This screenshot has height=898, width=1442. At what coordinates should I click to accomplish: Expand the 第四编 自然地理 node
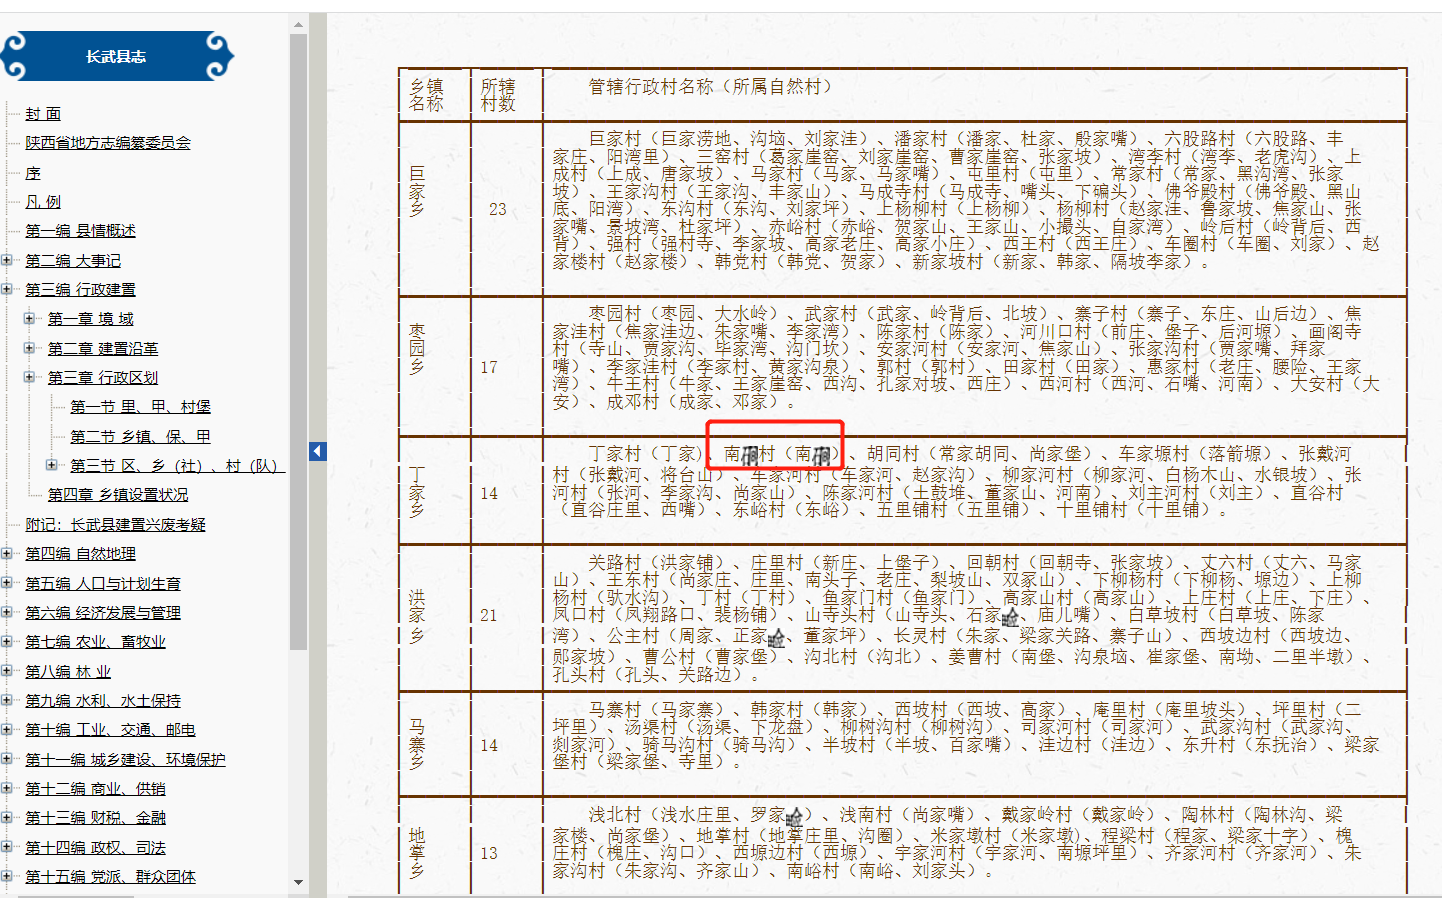click(7, 553)
